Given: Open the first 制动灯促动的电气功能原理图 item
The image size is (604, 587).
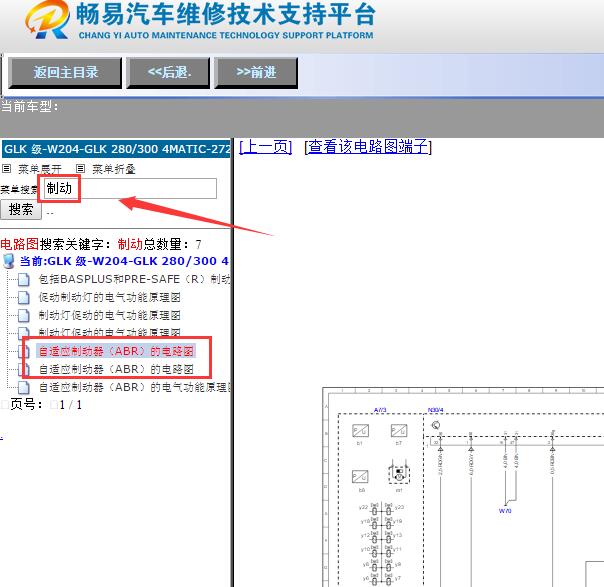Looking at the screenshot, I should tap(109, 315).
